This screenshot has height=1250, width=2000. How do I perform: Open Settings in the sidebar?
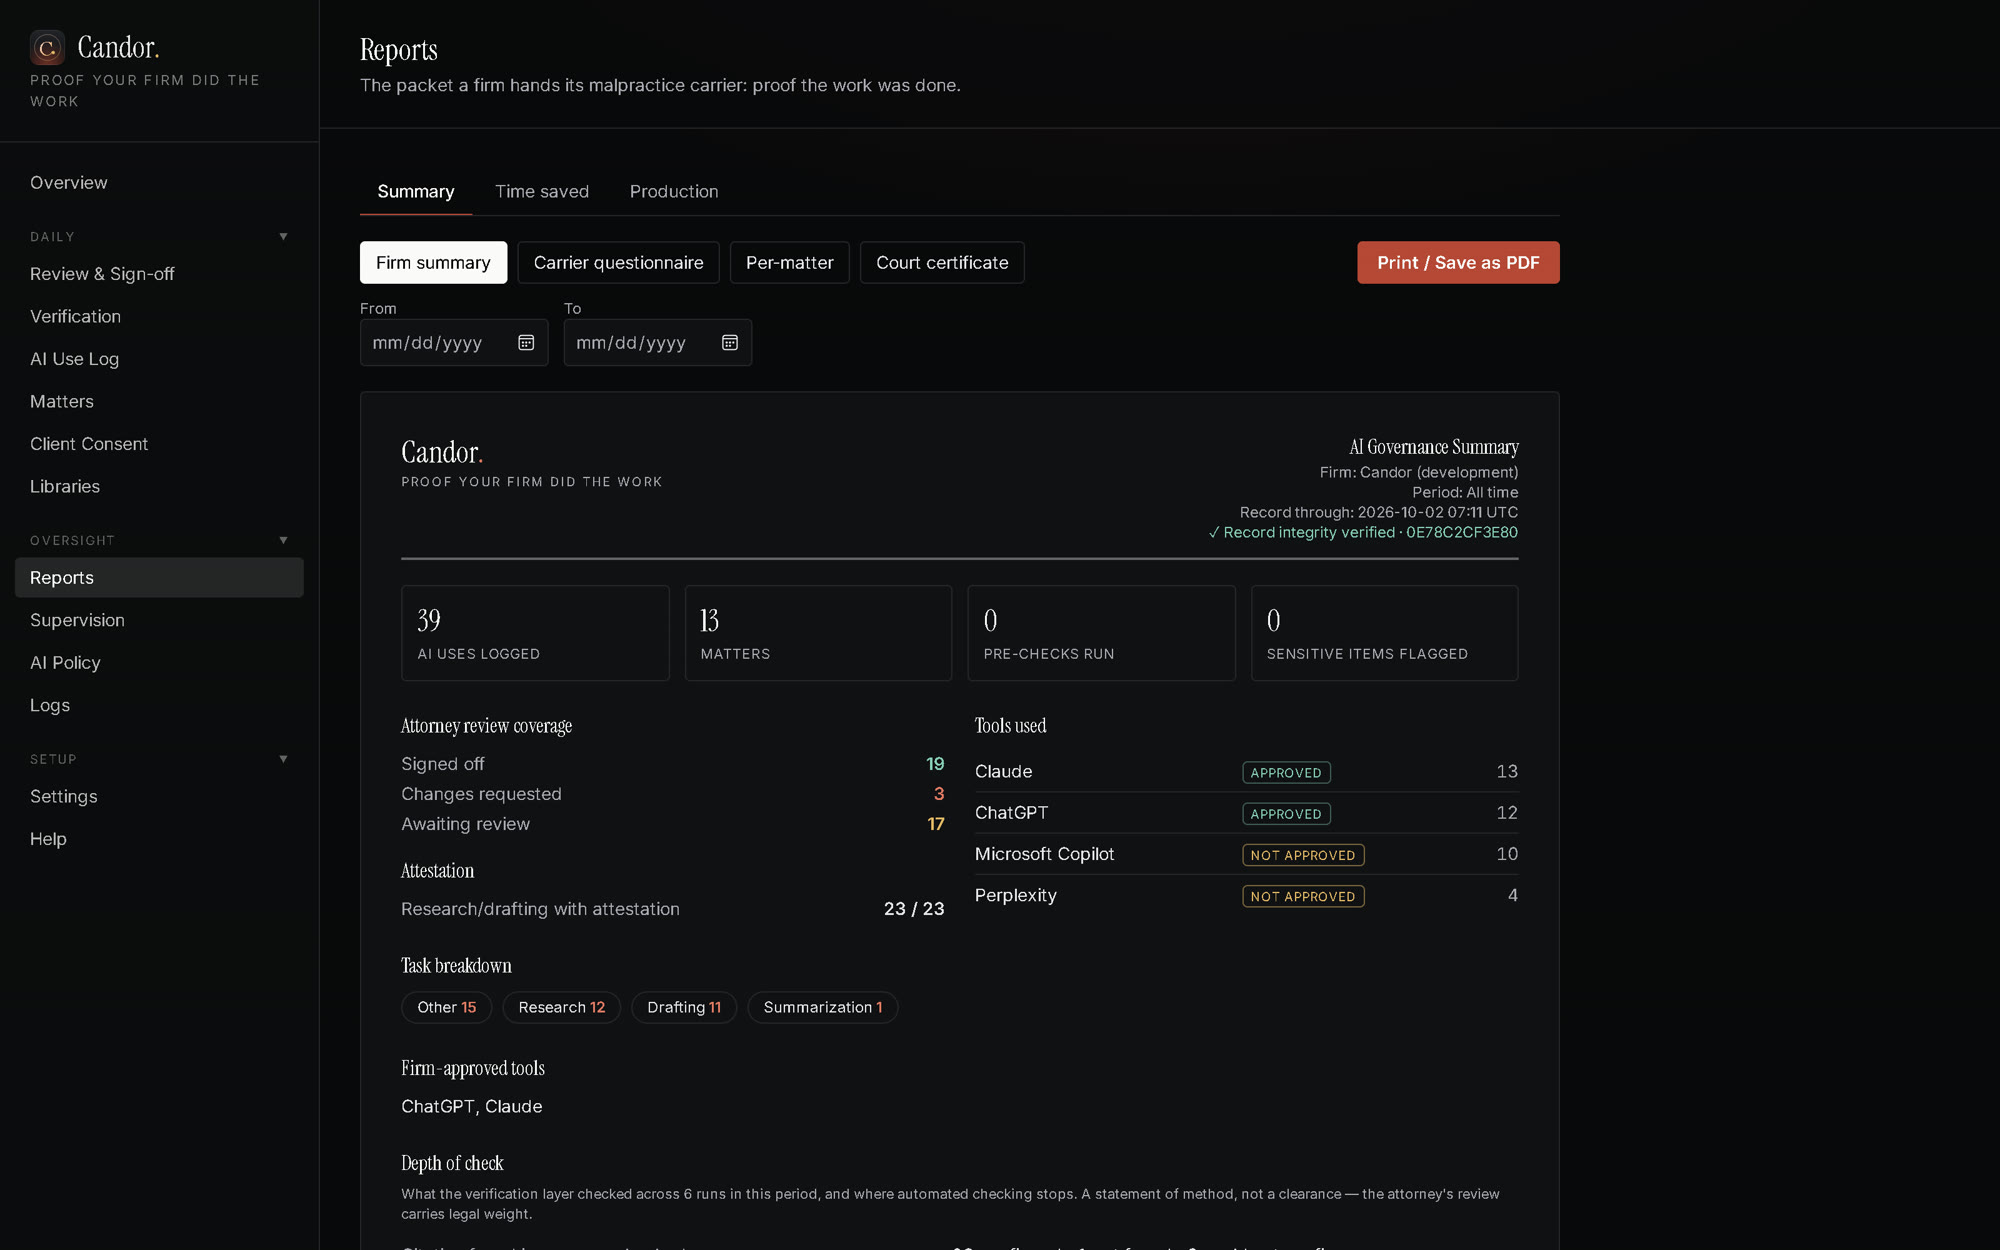click(159, 797)
